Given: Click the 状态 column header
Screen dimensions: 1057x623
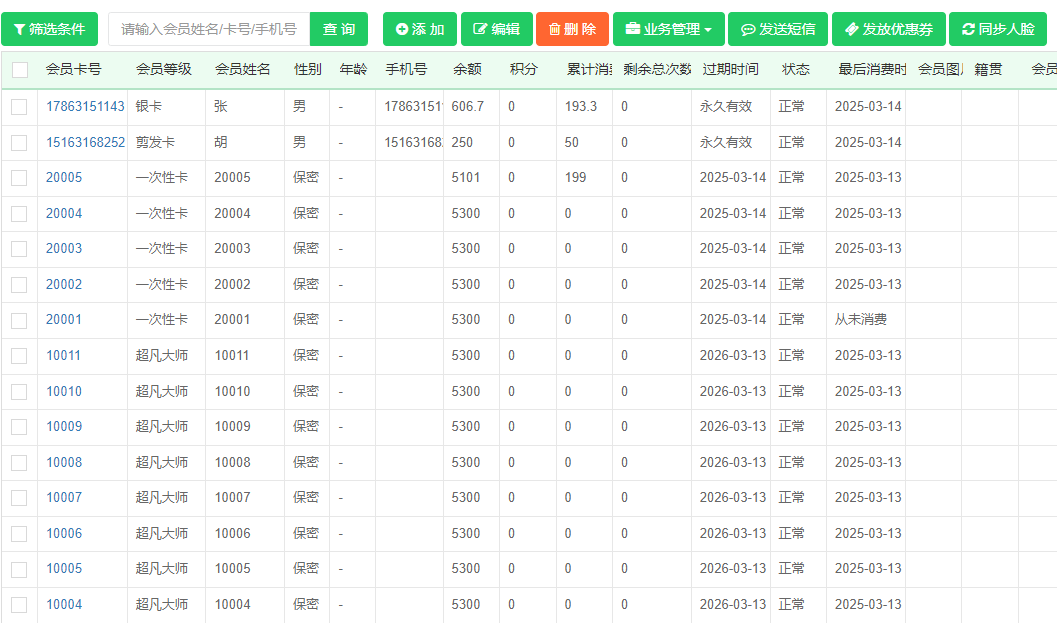Looking at the screenshot, I should click(x=795, y=69).
